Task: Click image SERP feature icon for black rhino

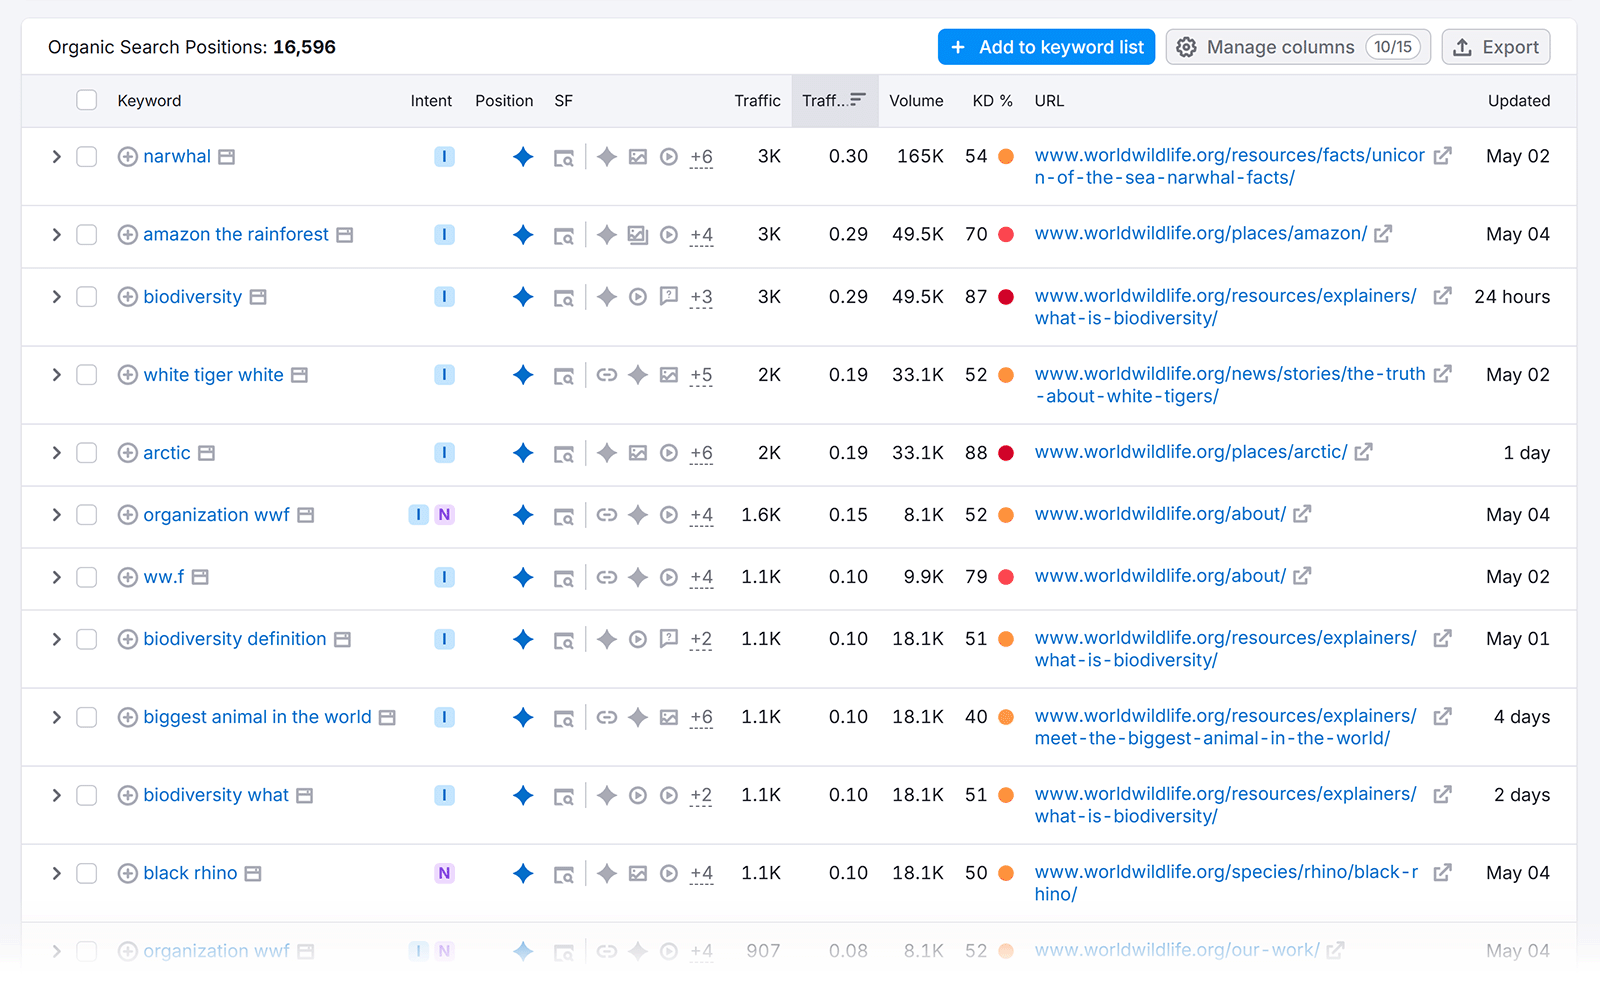Action: (x=638, y=873)
